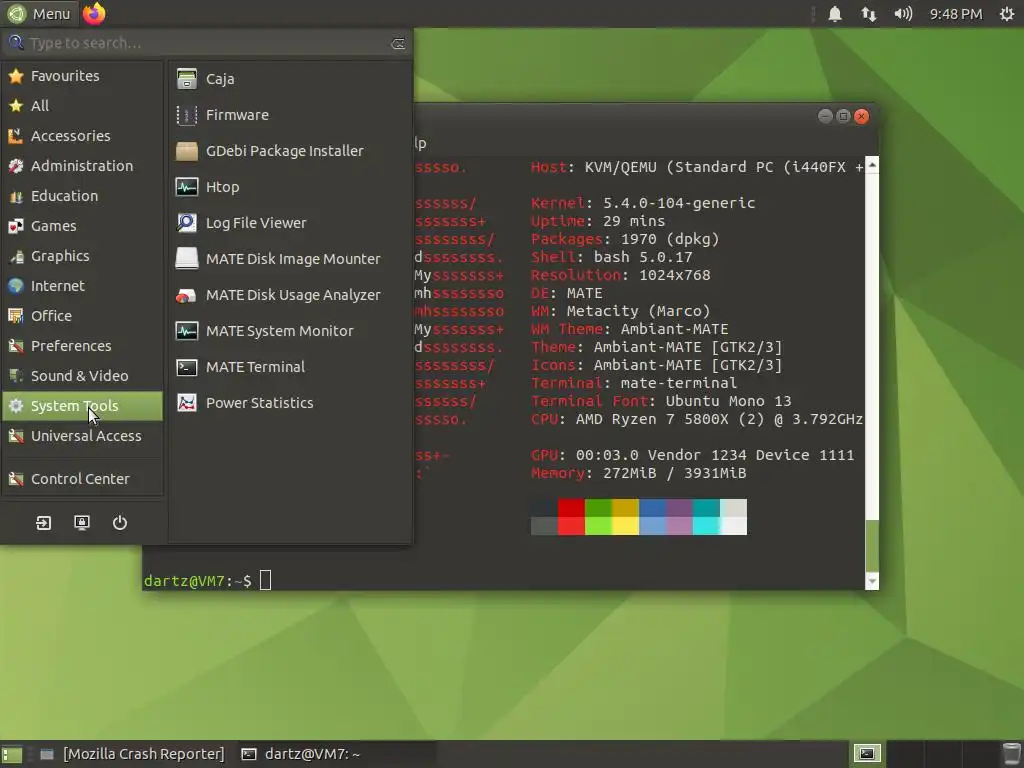Open GDebi Package Installer
1024x768 pixels.
[x=290, y=151]
